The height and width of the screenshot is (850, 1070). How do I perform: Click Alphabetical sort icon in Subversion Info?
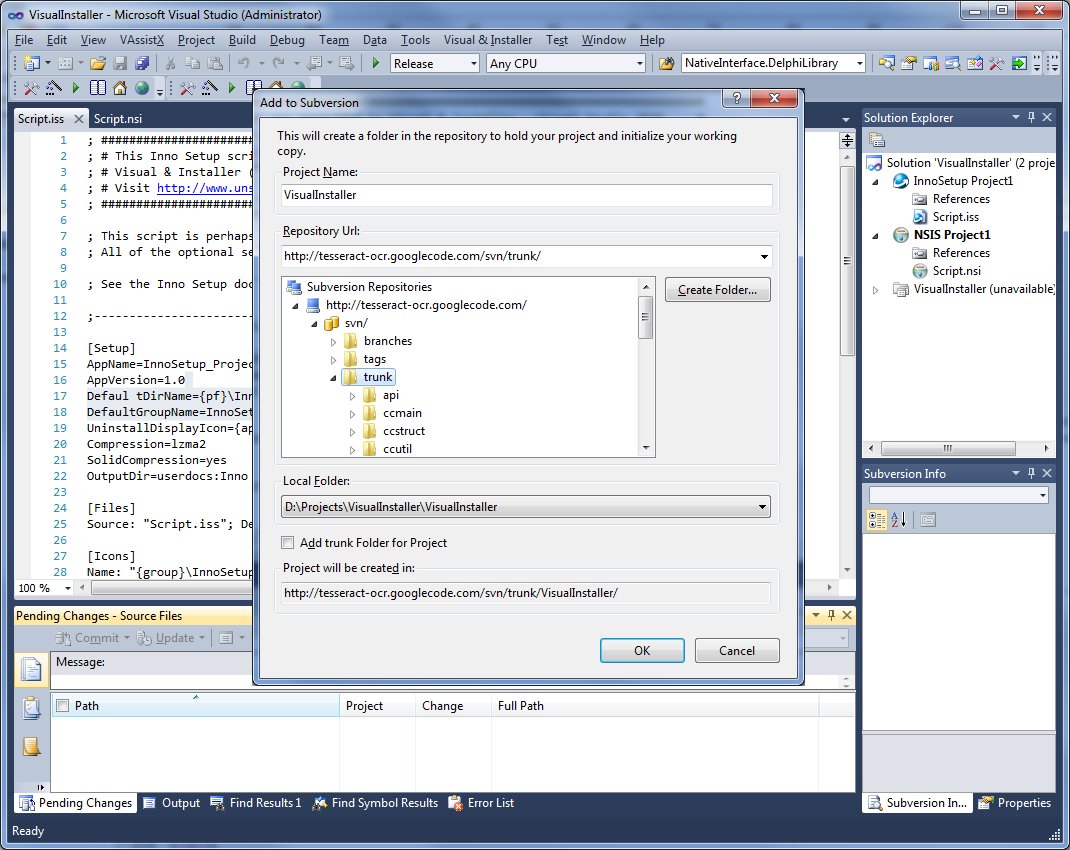tap(899, 520)
